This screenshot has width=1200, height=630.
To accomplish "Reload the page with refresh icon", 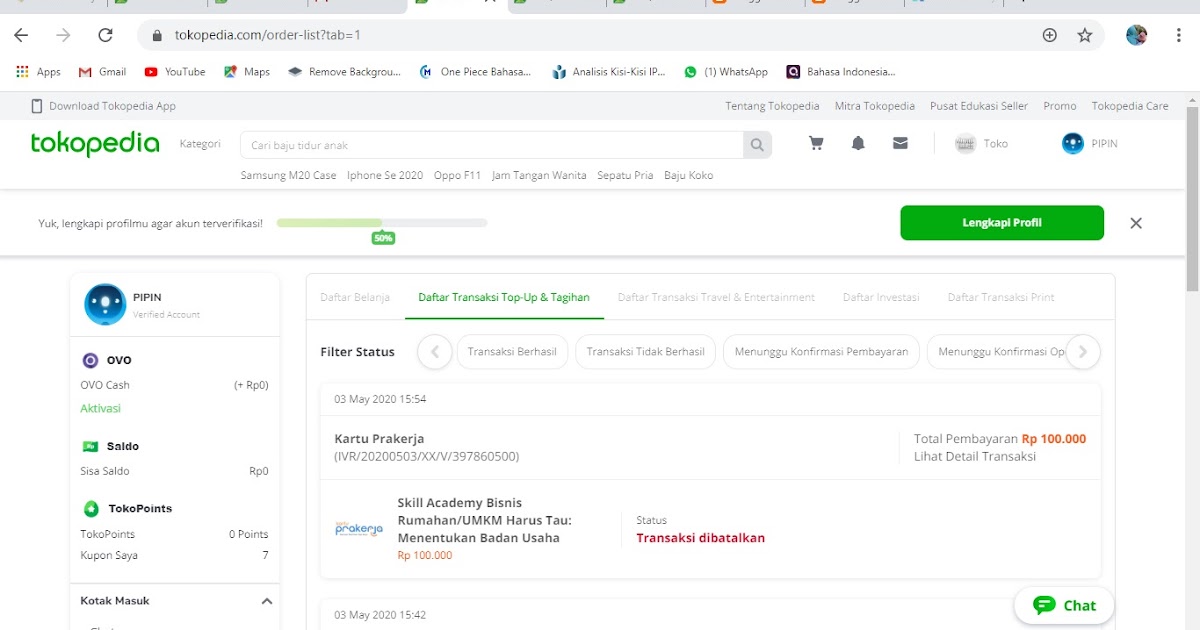I will click(105, 35).
